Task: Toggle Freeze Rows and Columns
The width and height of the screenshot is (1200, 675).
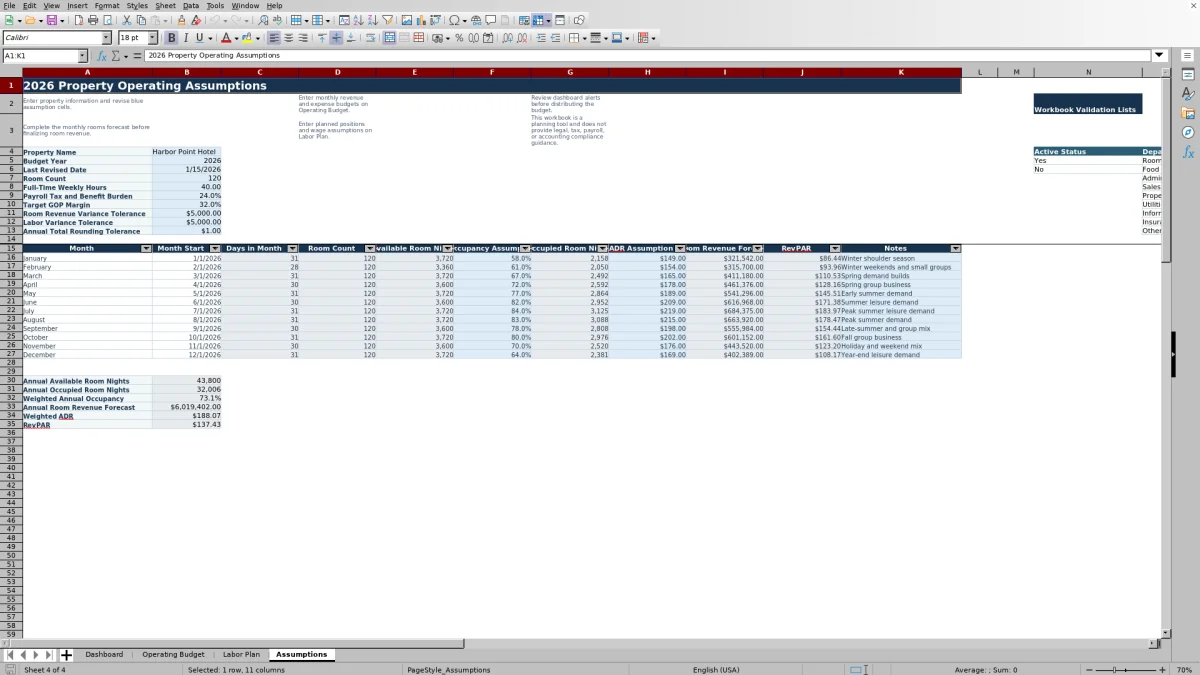Action: tap(537, 20)
